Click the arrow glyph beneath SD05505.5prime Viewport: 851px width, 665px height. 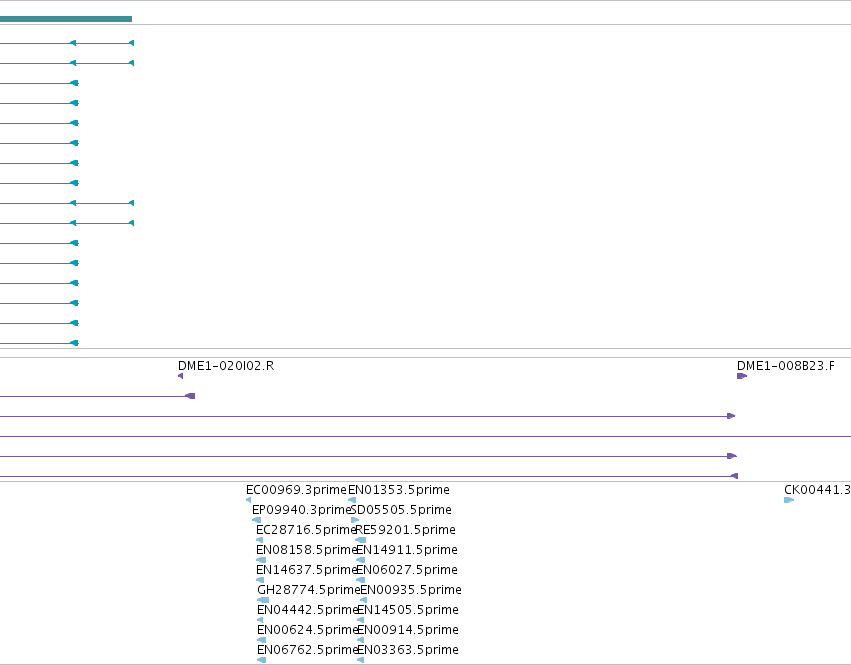click(x=355, y=520)
